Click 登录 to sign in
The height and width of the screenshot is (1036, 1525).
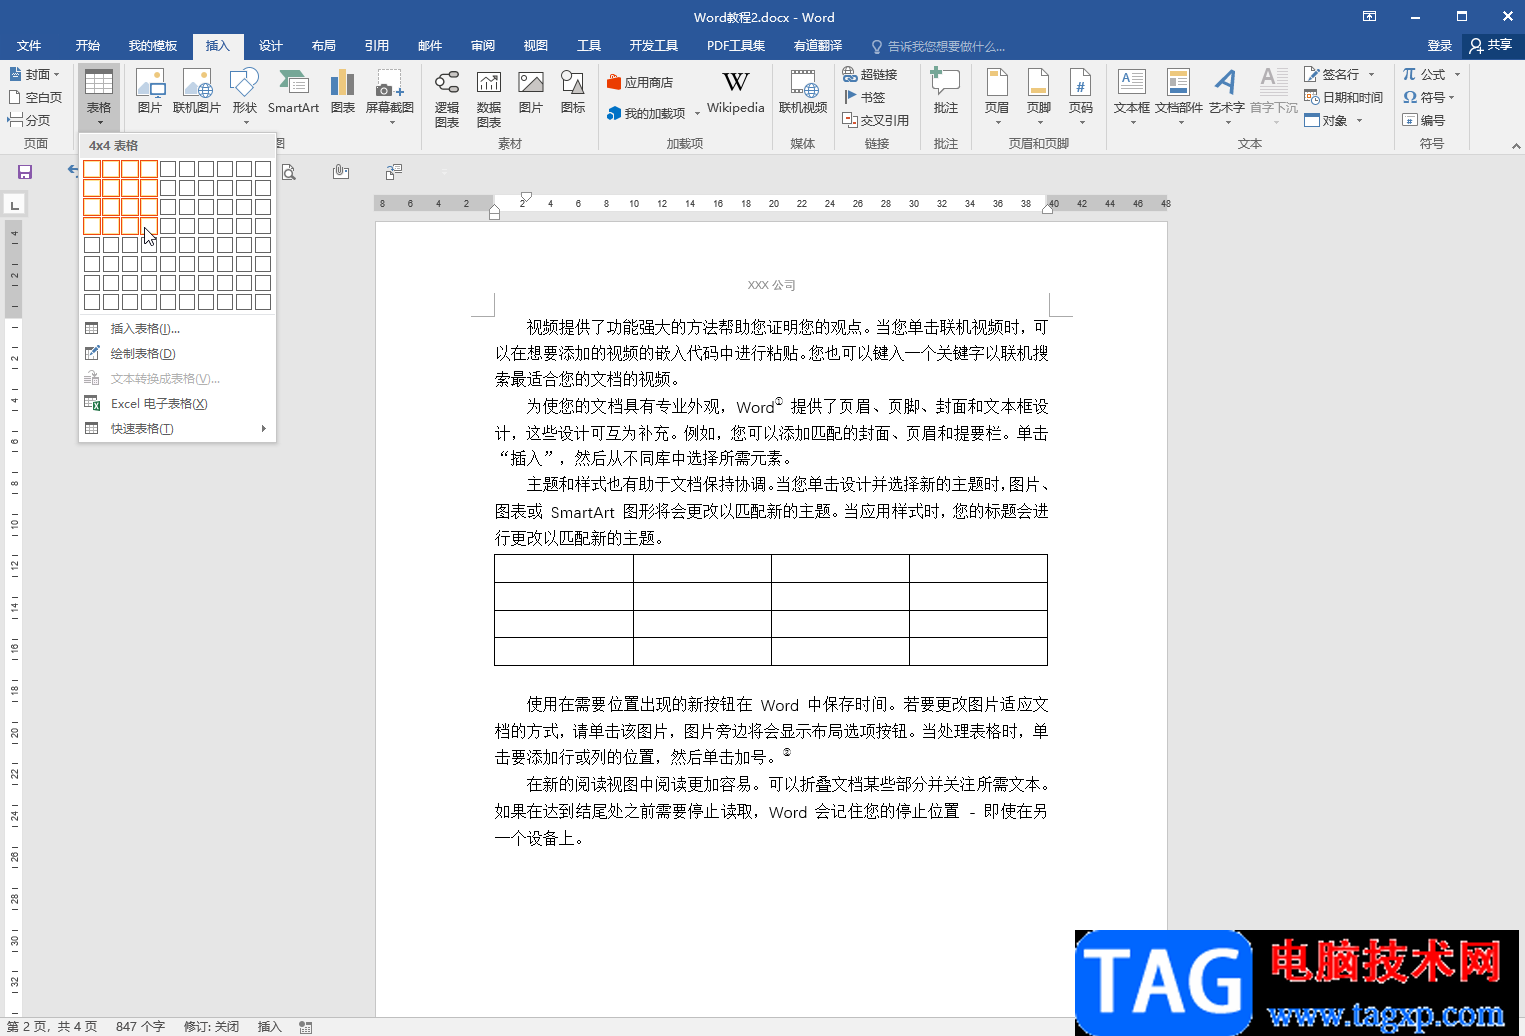click(x=1440, y=46)
